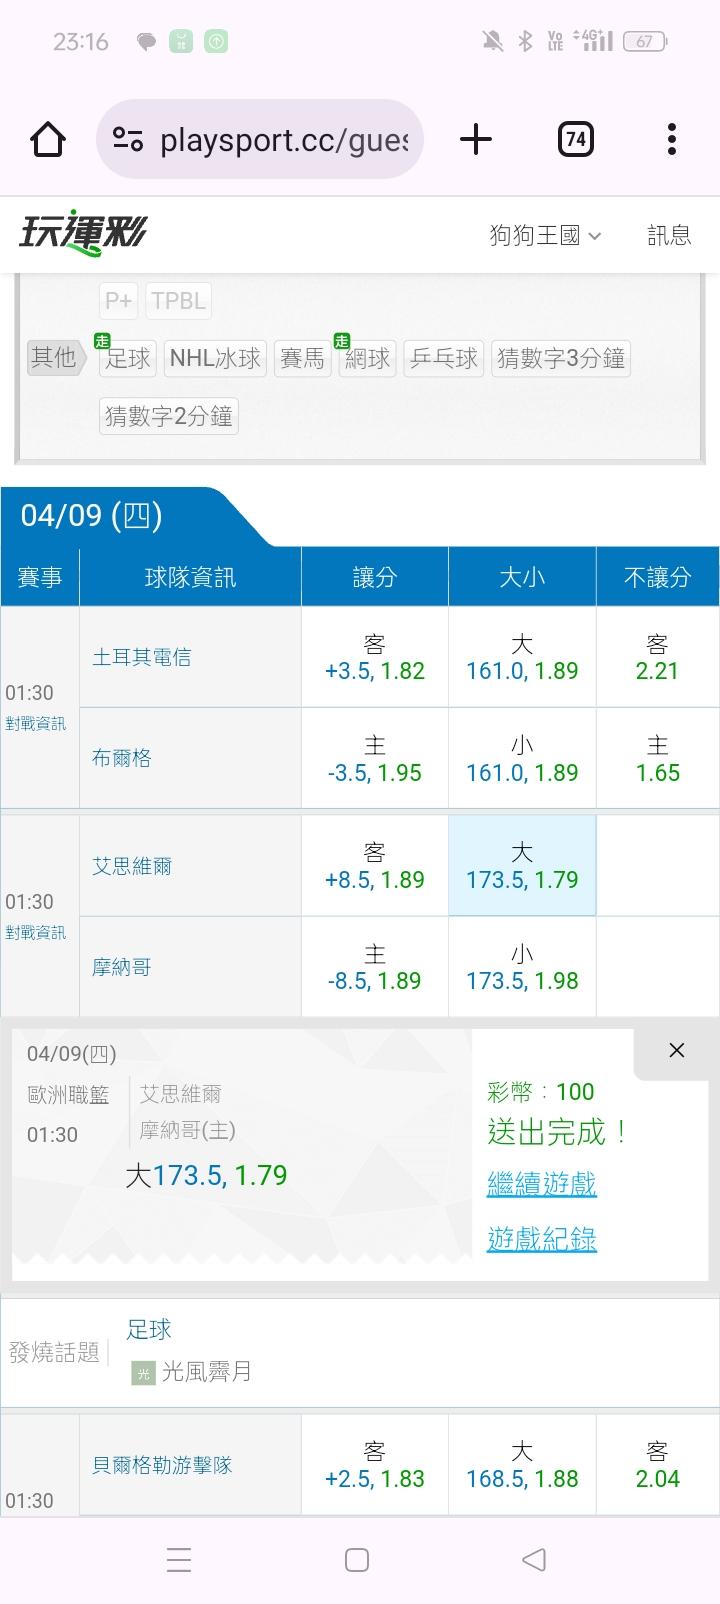Select 小 173.5, 1.98 for 摩納哥

coord(522,967)
